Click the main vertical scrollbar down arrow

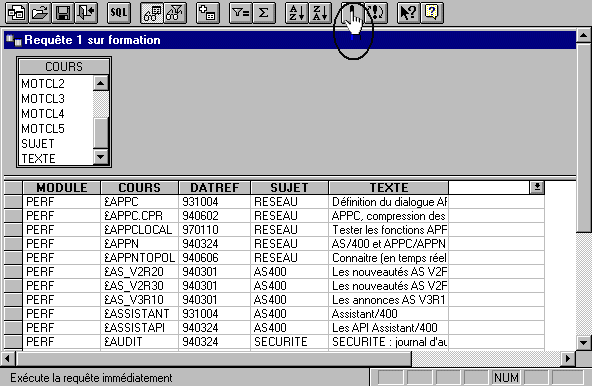pos(584,343)
